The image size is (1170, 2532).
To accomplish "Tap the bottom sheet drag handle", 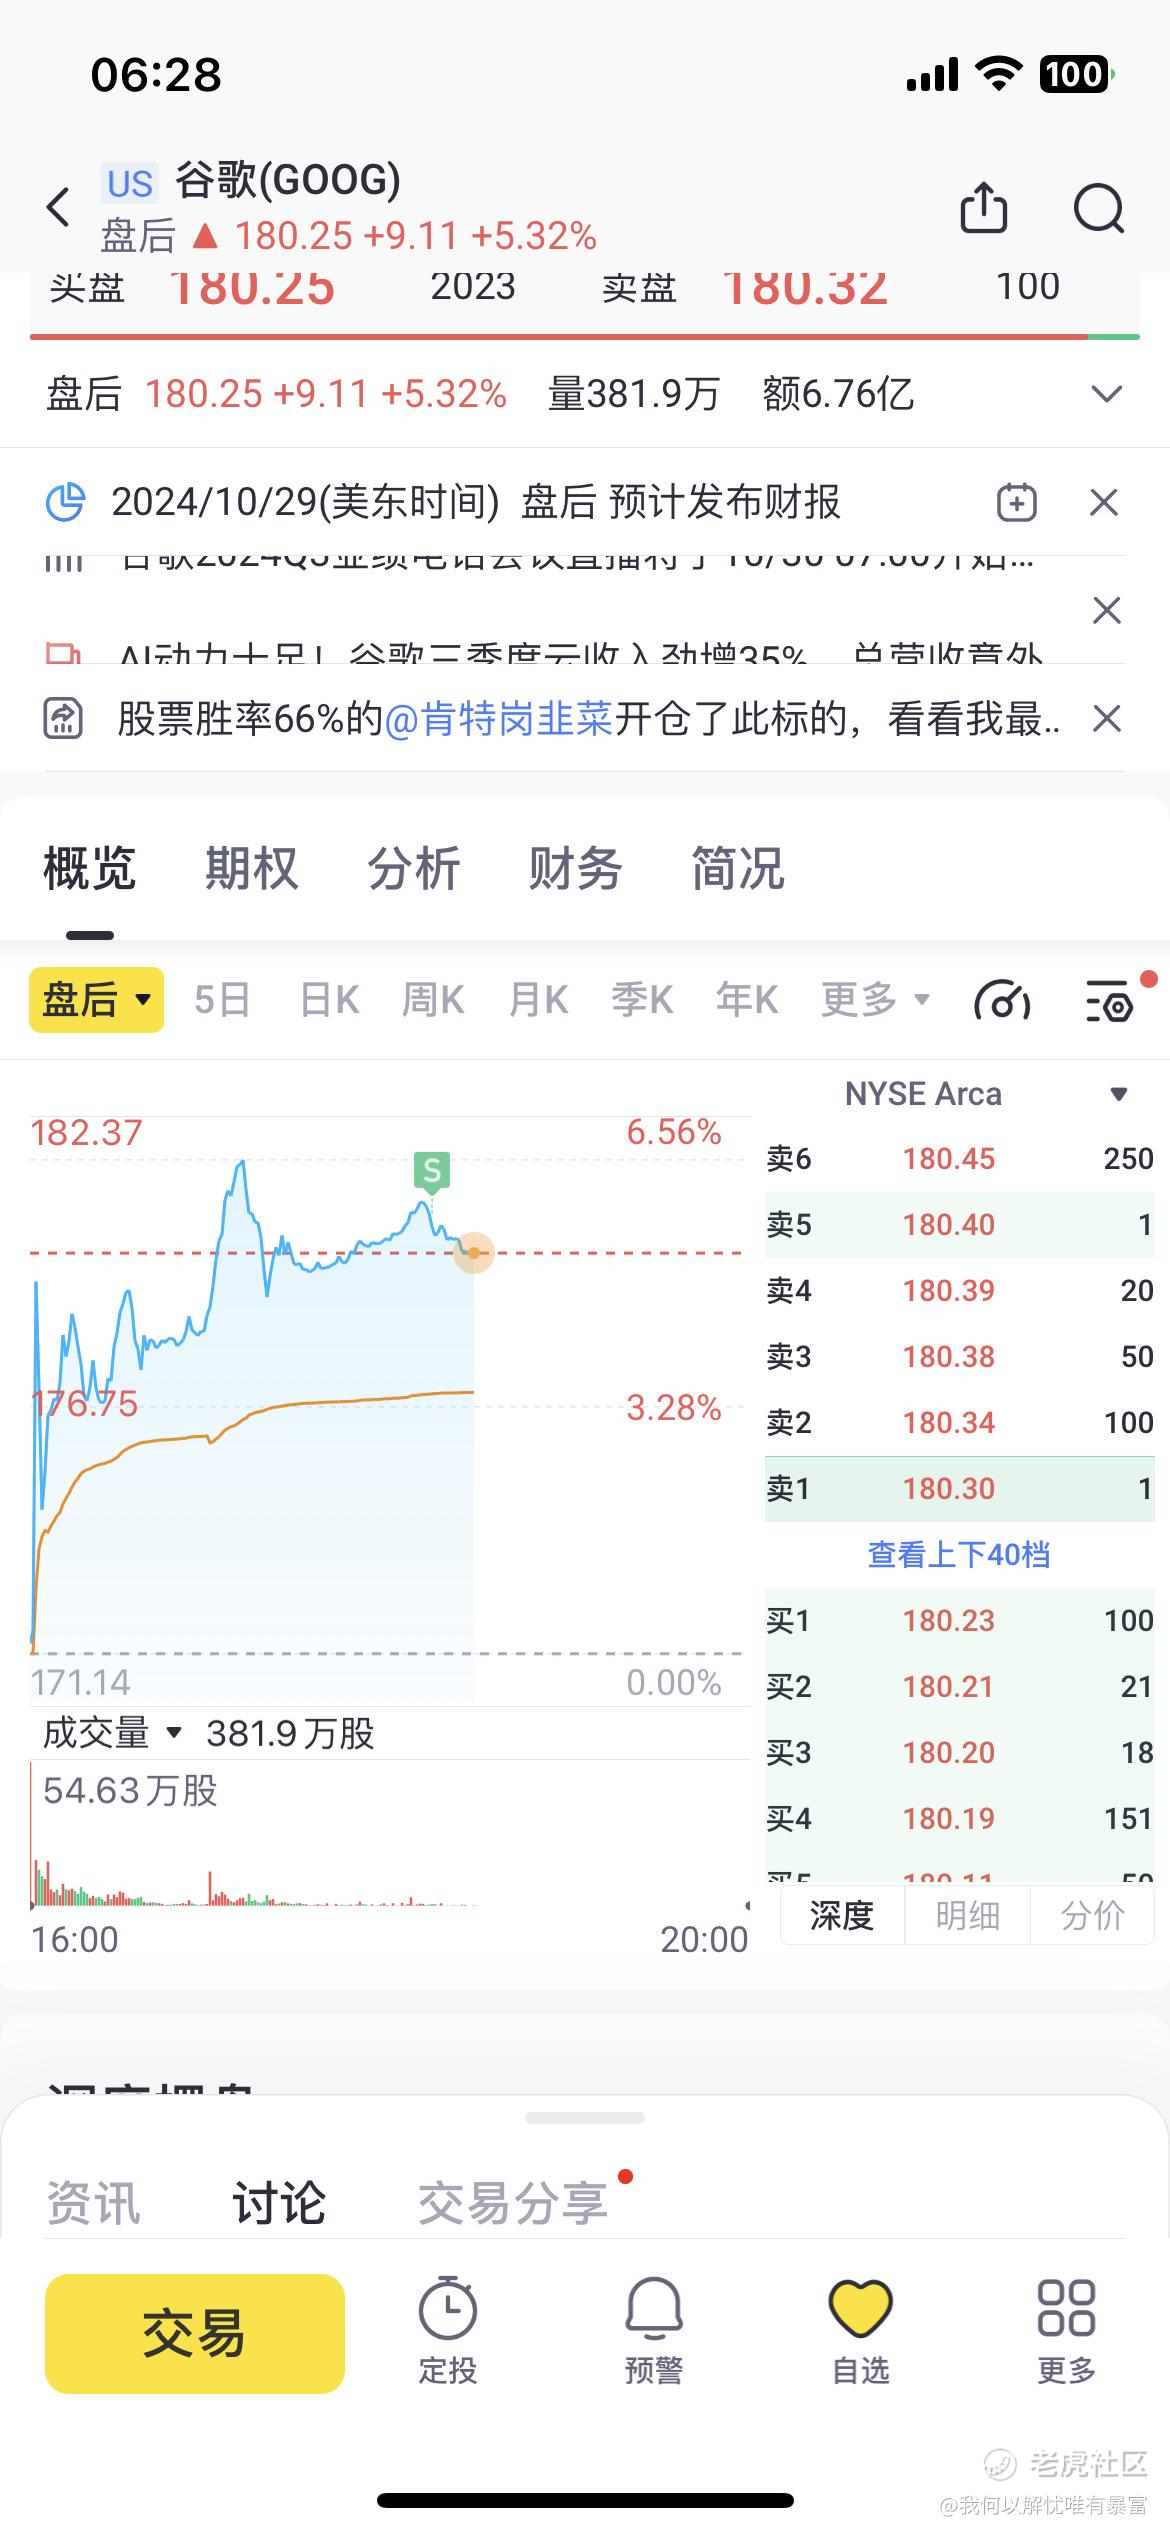I will (x=585, y=2118).
